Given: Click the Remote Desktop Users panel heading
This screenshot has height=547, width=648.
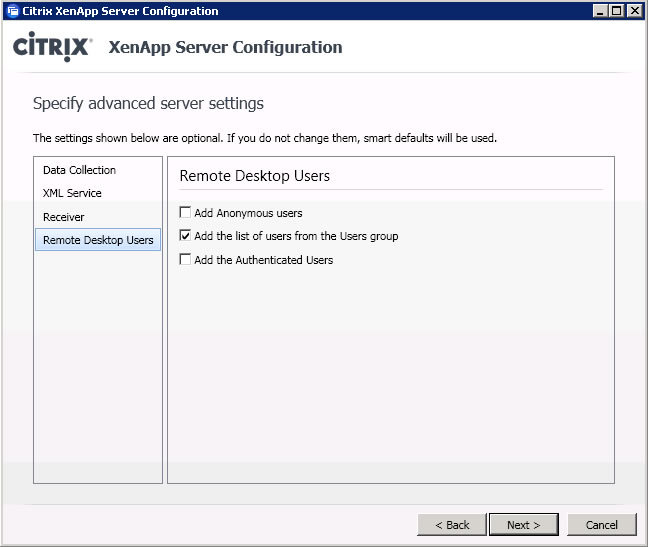Looking at the screenshot, I should [x=255, y=176].
